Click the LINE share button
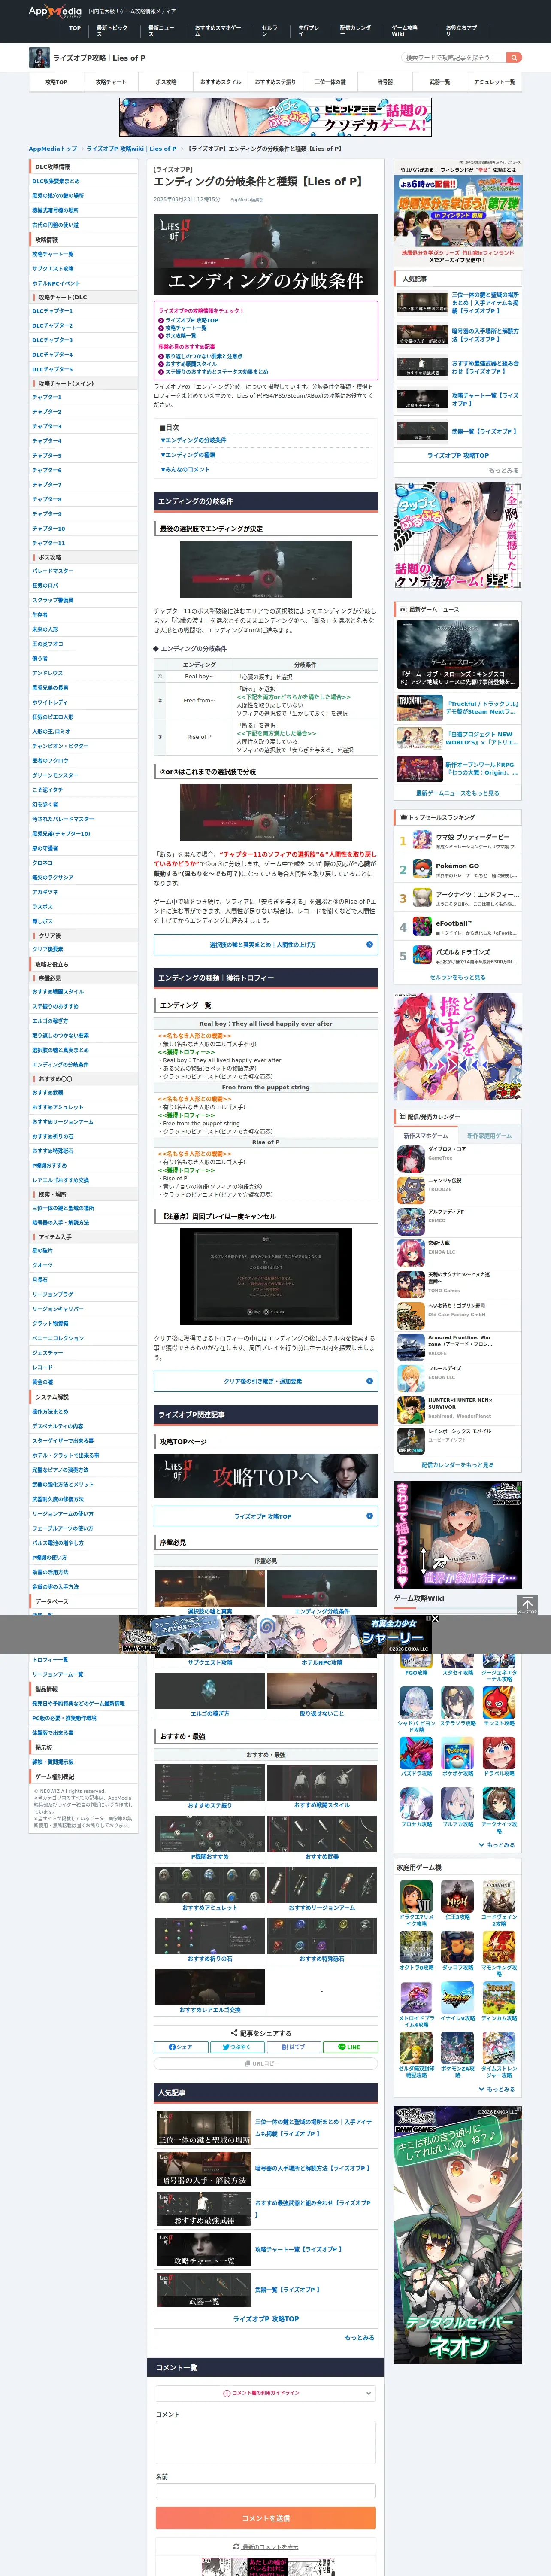 point(350,2047)
